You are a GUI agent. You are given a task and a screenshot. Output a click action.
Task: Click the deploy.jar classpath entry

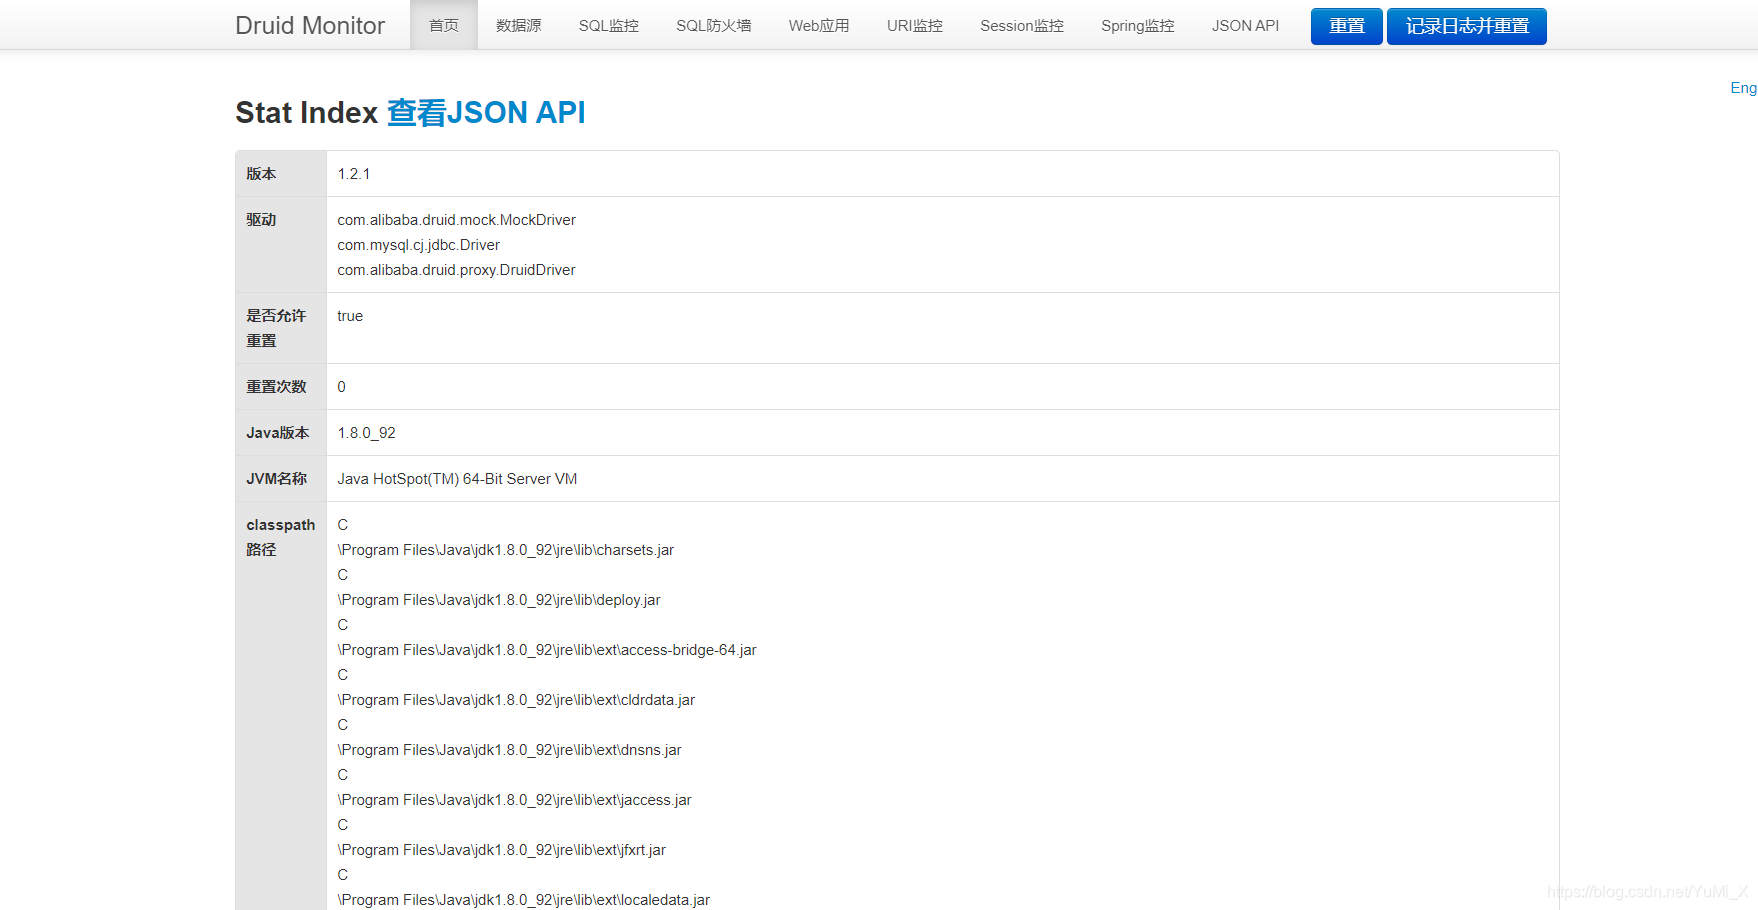click(x=499, y=600)
